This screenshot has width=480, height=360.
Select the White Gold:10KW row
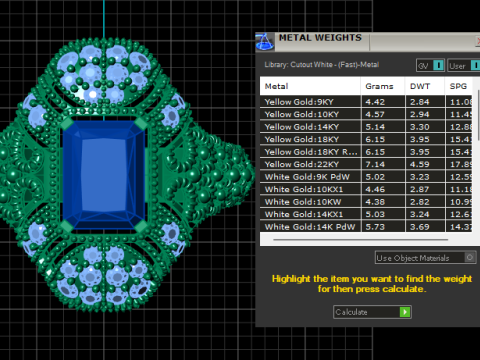[x=366, y=202]
